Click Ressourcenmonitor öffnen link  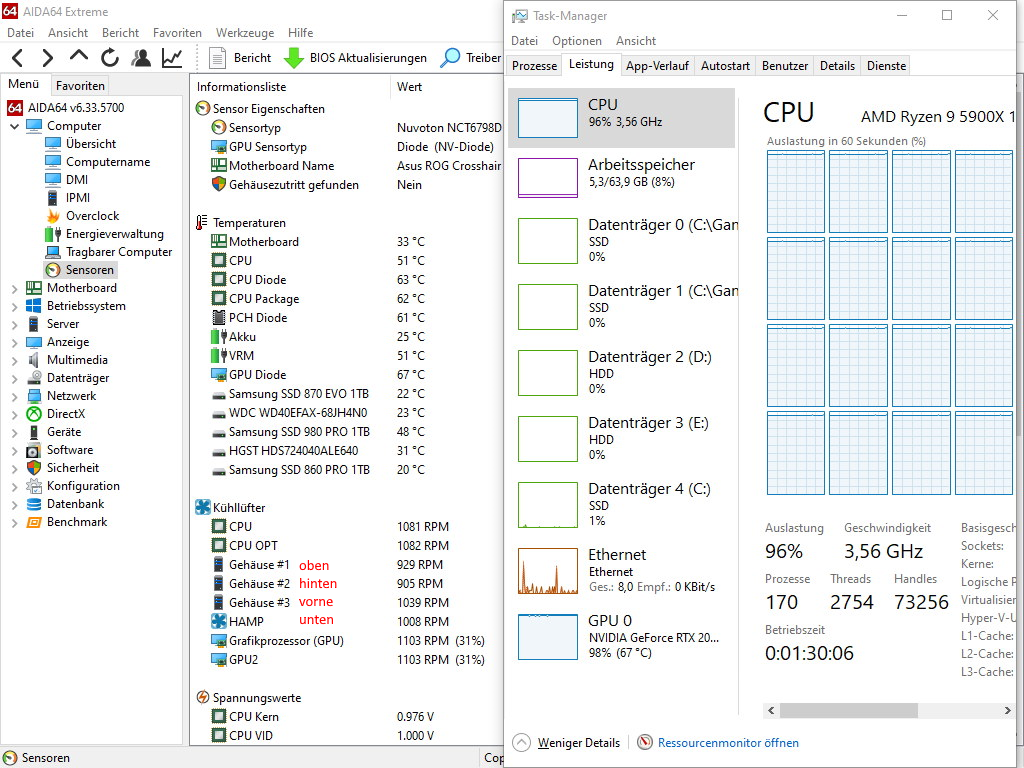(728, 743)
